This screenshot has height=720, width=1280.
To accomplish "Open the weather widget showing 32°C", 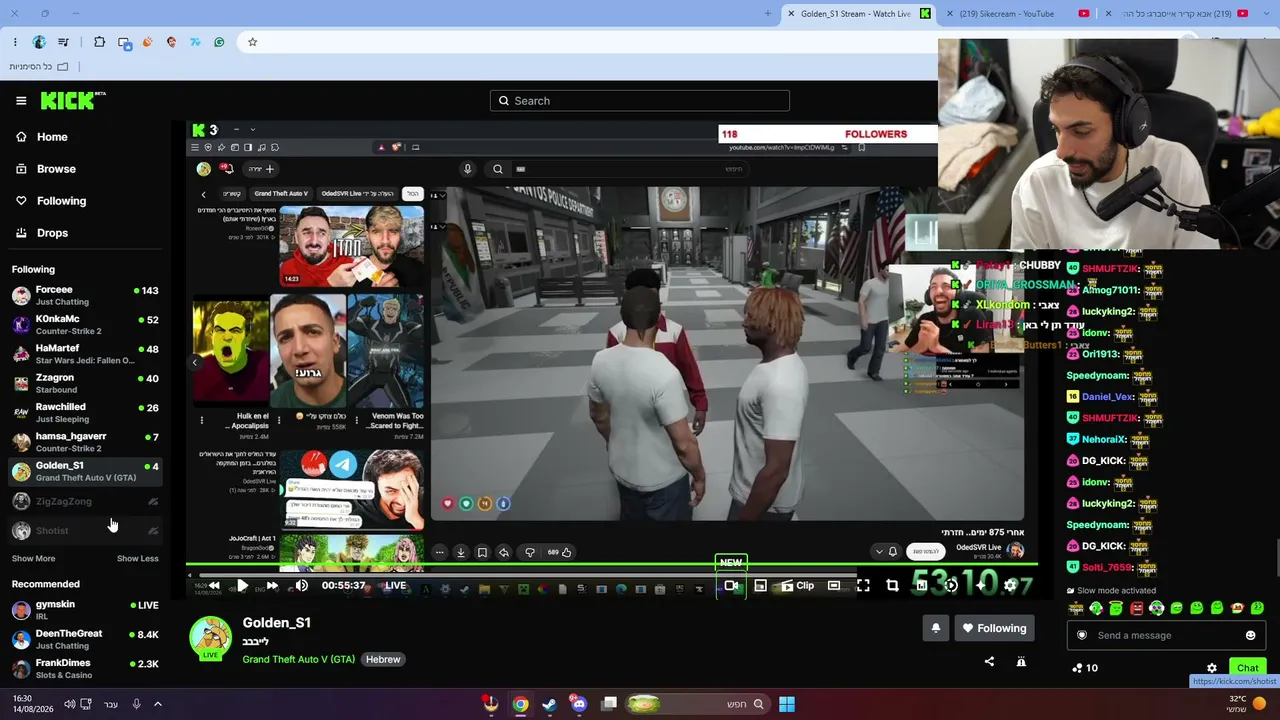I will pyautogui.click(x=1246, y=704).
